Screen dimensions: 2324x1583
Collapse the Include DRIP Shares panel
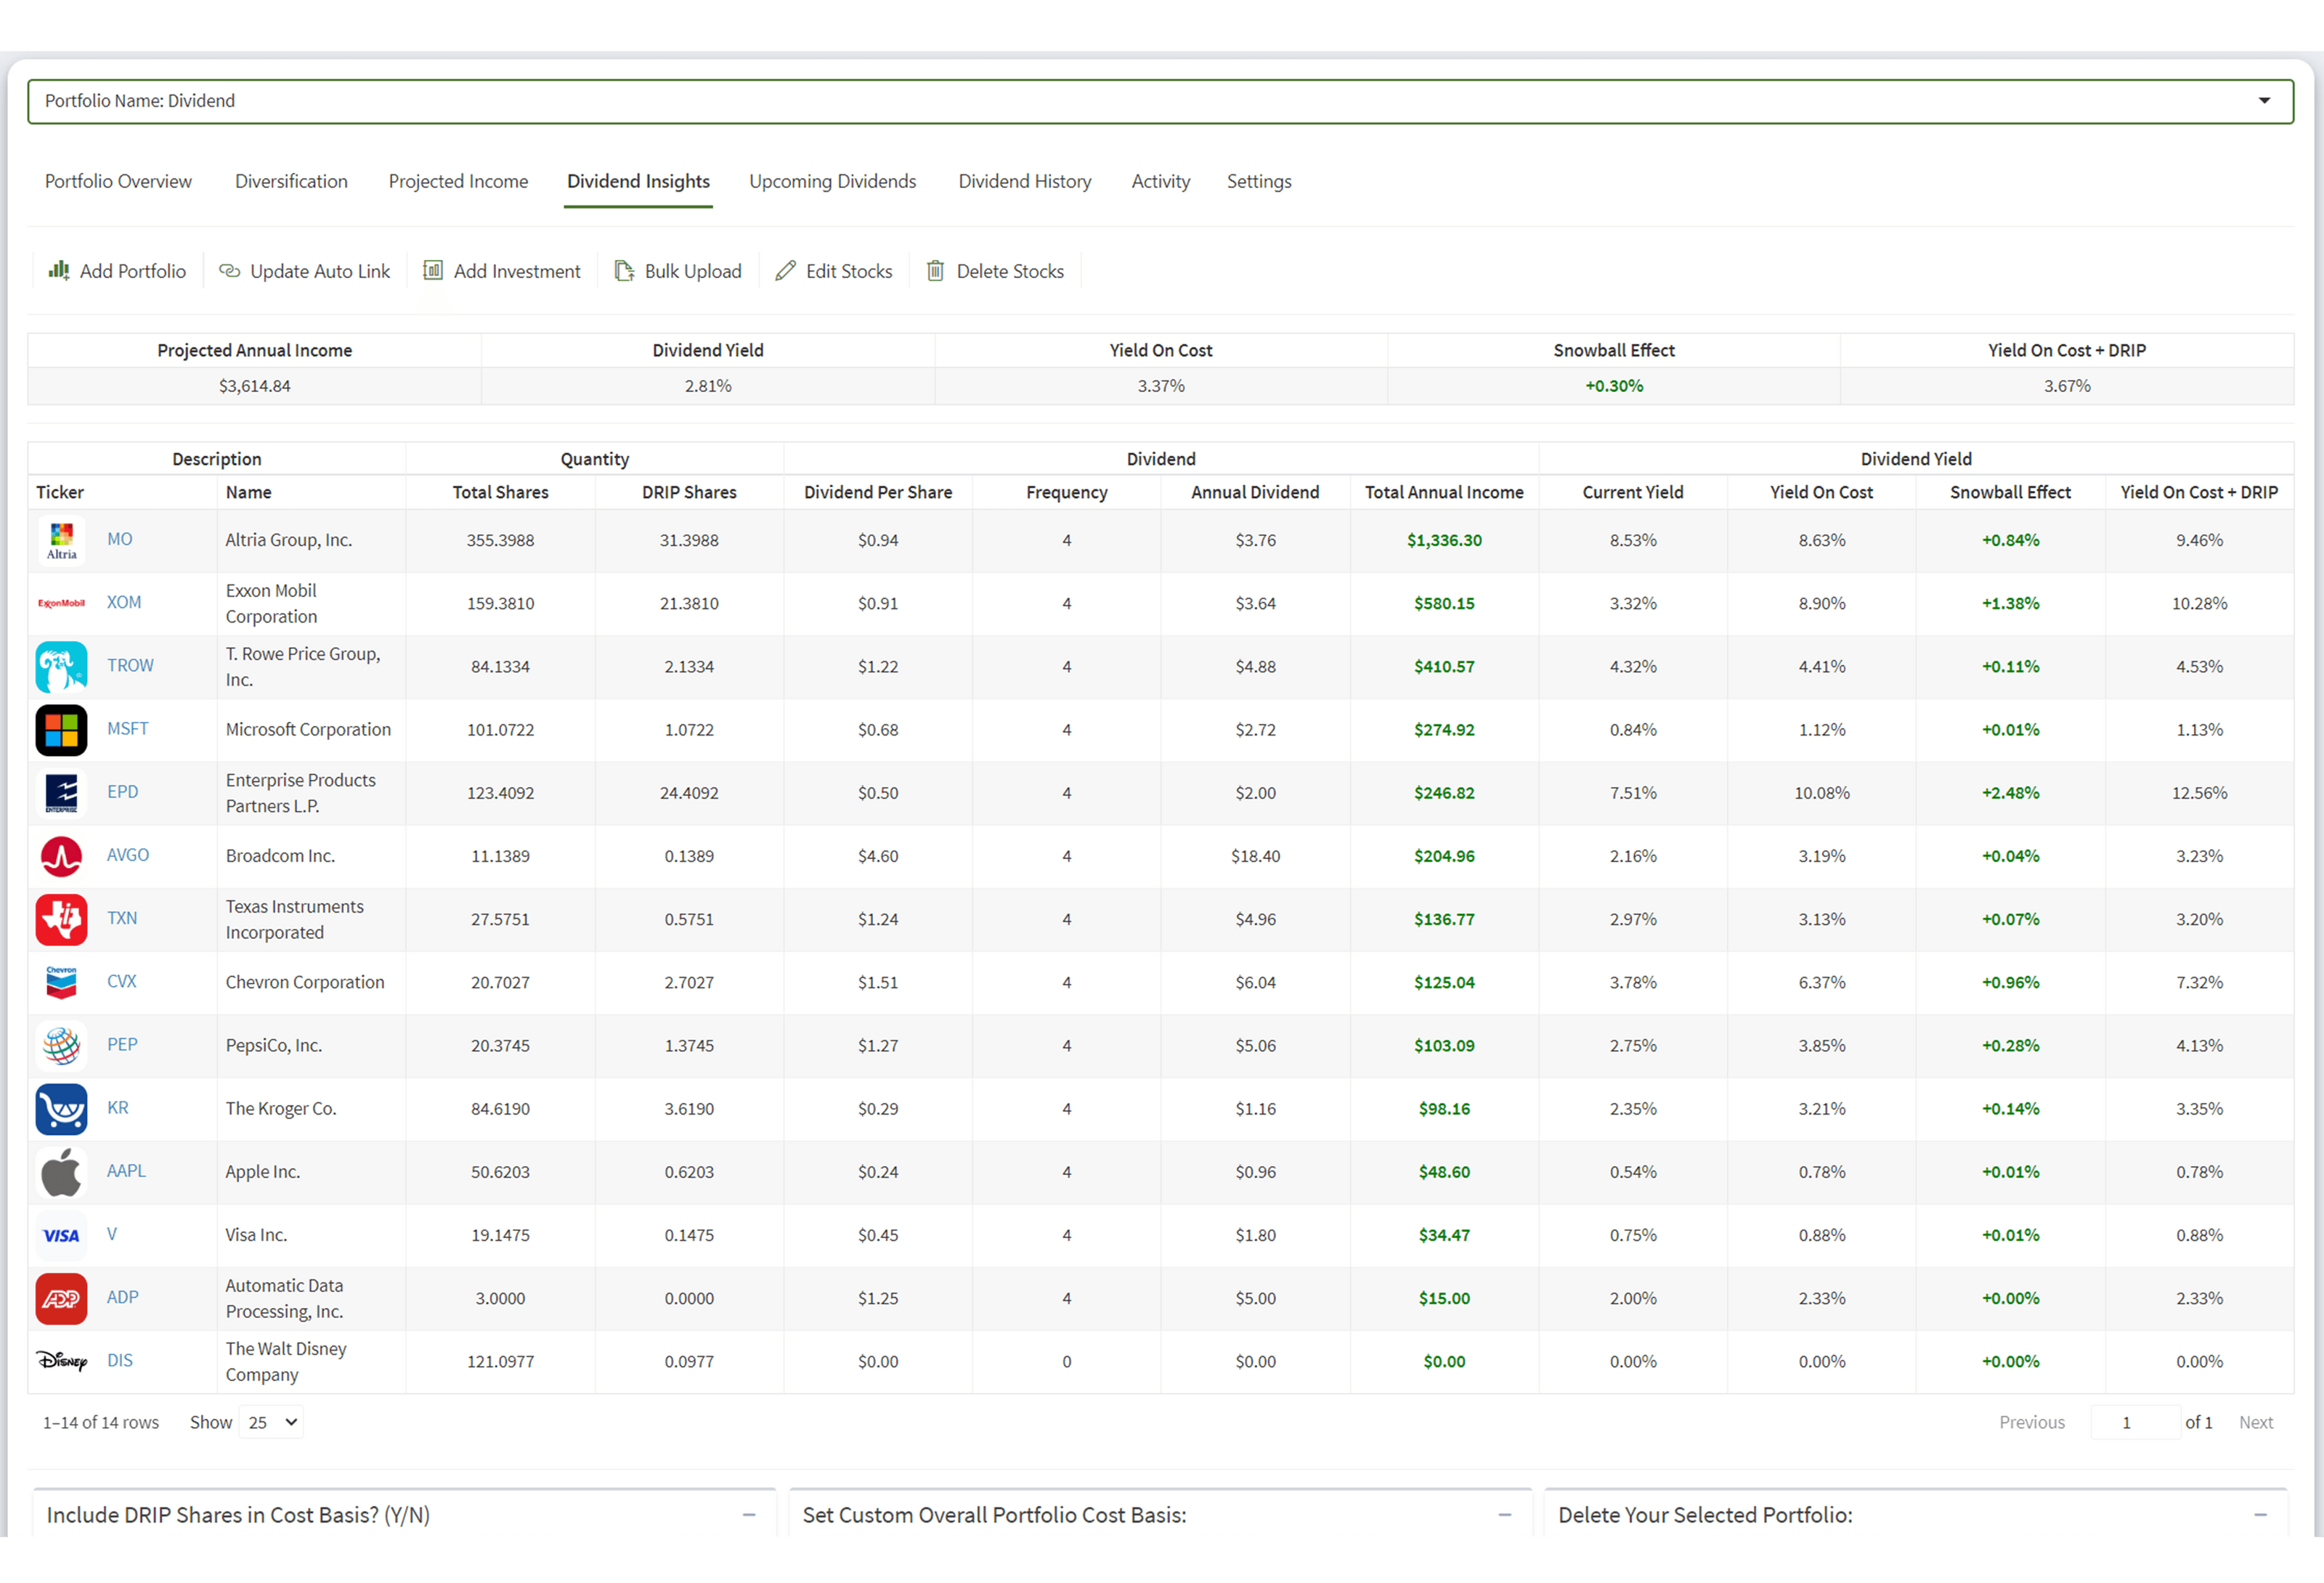click(749, 1515)
